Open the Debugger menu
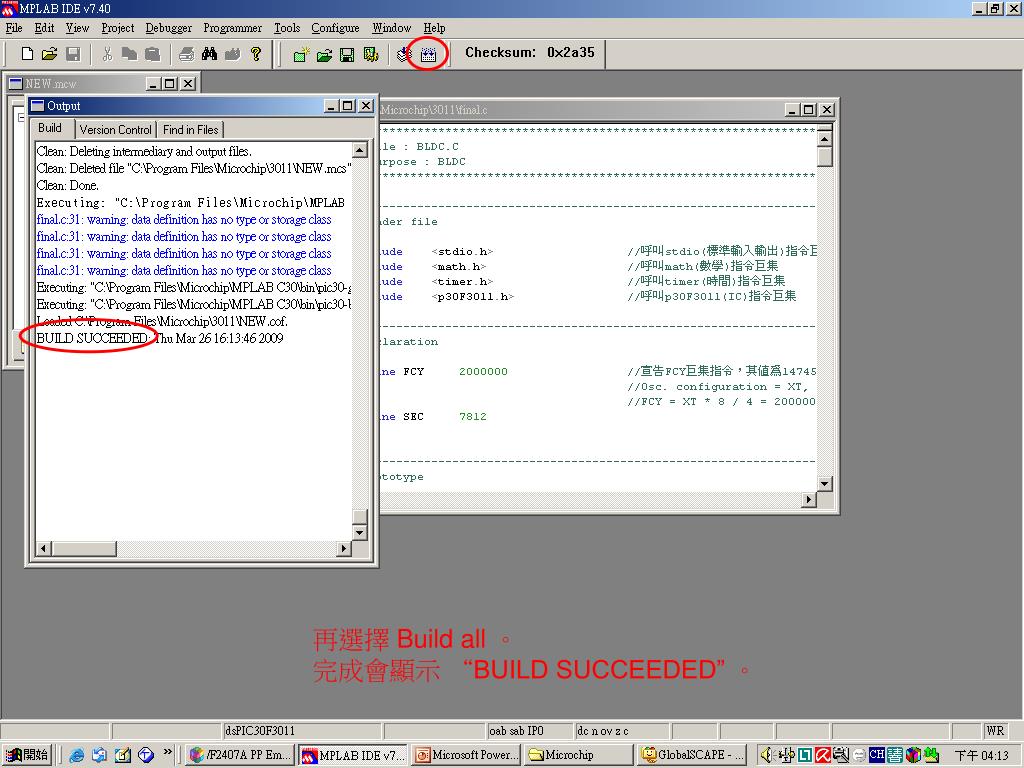Viewport: 1024px width, 768px height. pos(168,27)
